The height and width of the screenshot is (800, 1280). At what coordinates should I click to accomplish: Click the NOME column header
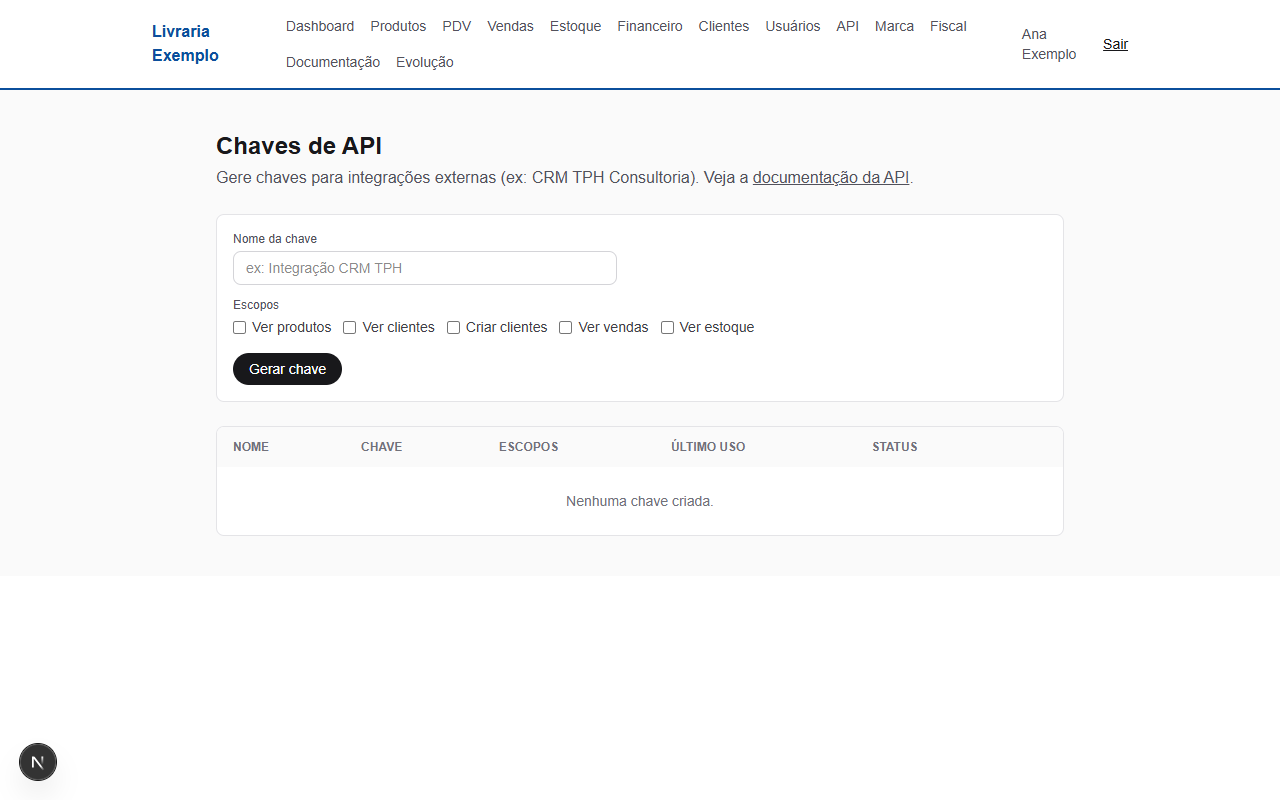click(251, 447)
